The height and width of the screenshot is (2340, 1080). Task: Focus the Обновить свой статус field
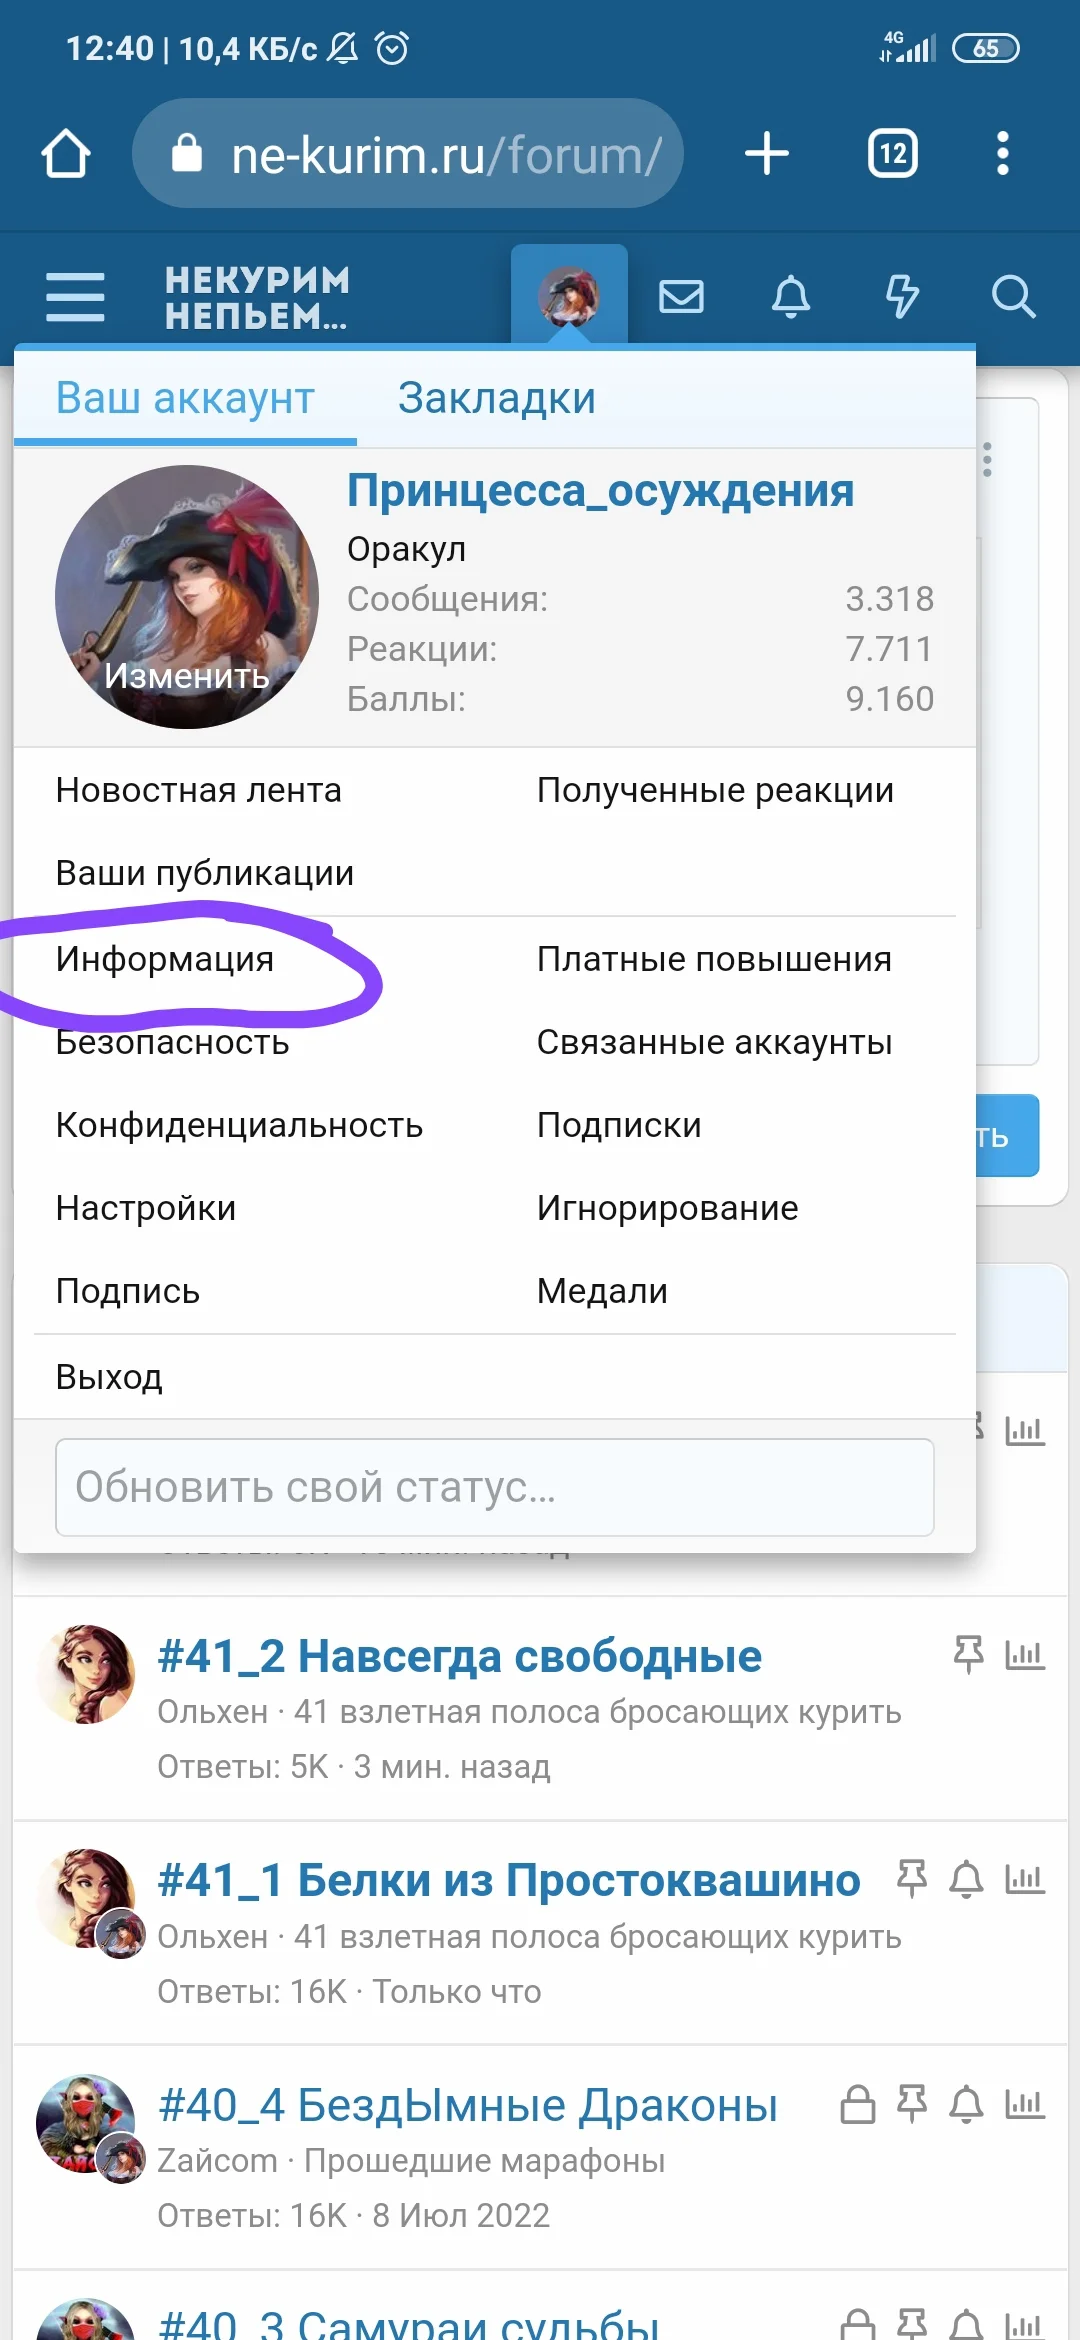pos(495,1487)
